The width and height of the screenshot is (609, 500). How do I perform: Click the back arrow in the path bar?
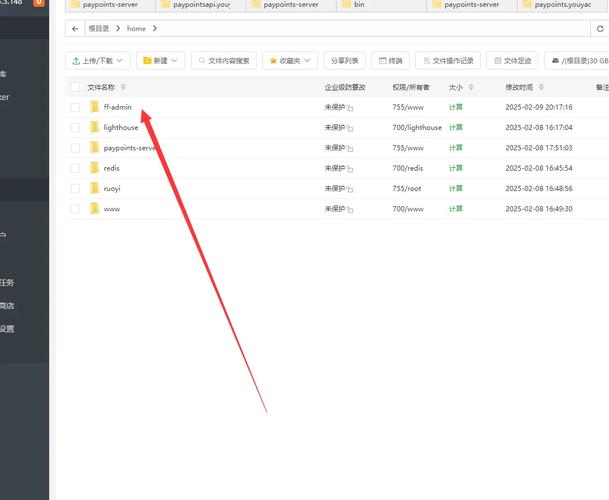(x=75, y=29)
